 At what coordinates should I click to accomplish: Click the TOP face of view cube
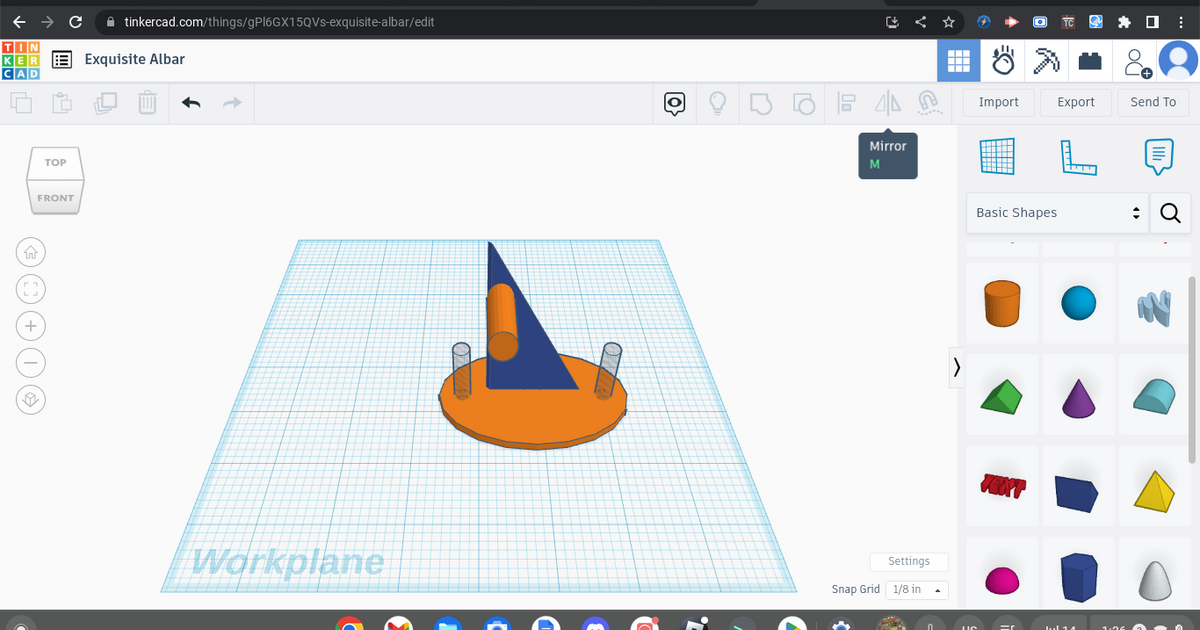click(55, 162)
